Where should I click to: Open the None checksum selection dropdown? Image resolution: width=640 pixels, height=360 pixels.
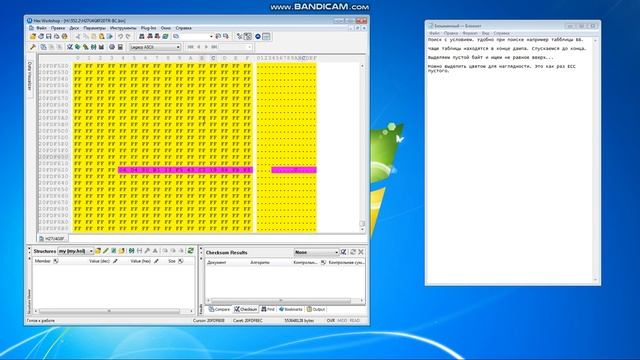316,252
